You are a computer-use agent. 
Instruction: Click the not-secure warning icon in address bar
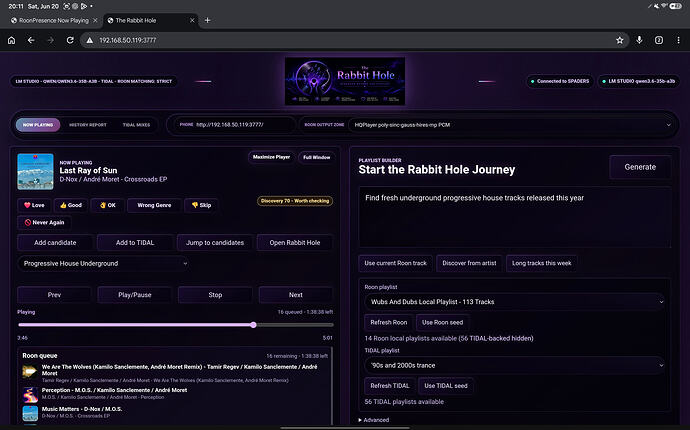pos(89,40)
